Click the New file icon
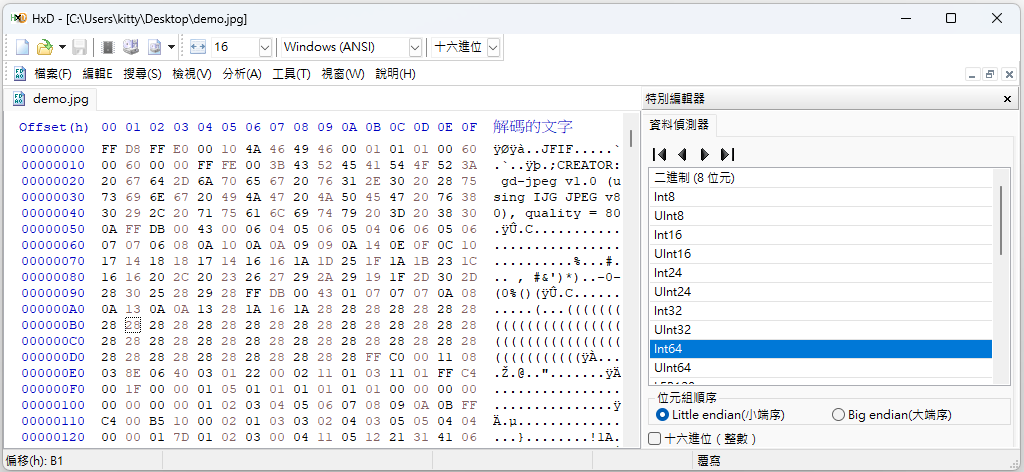 pos(23,47)
